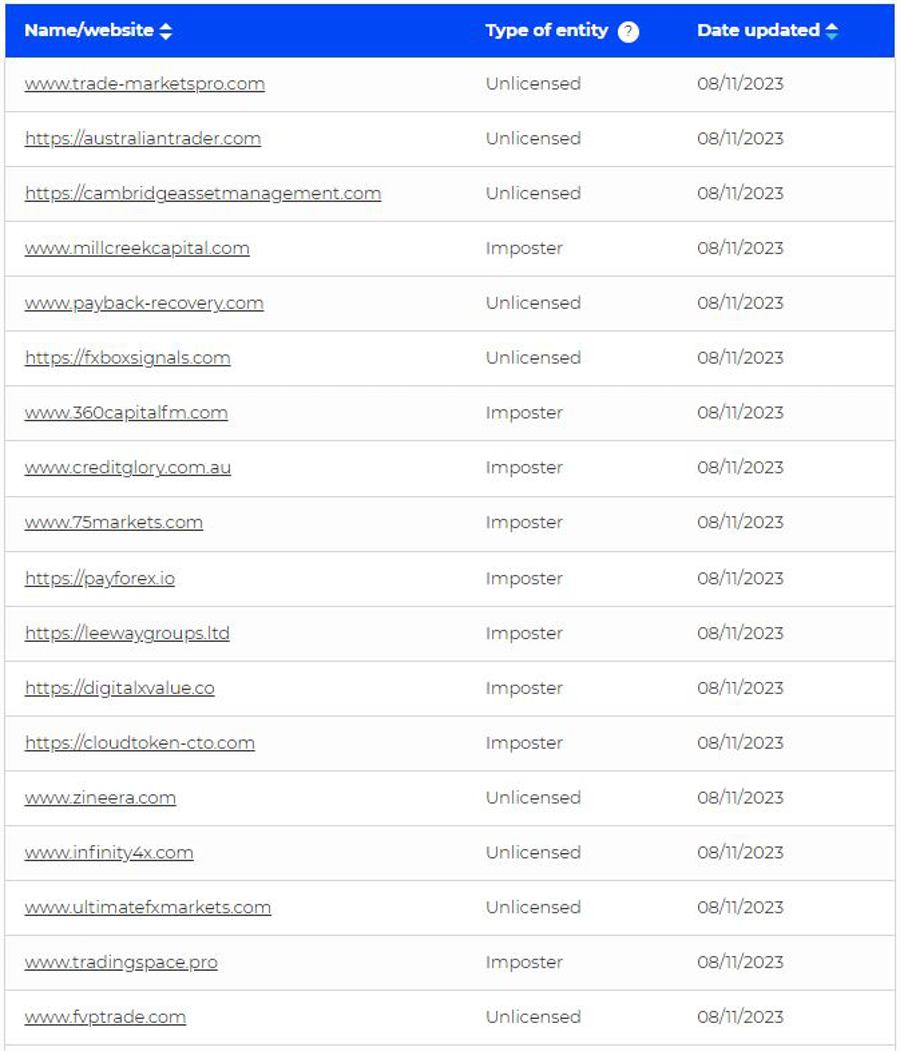Open the fxboxsignals.com link
Viewport: 900px width, 1051px height.
point(128,358)
